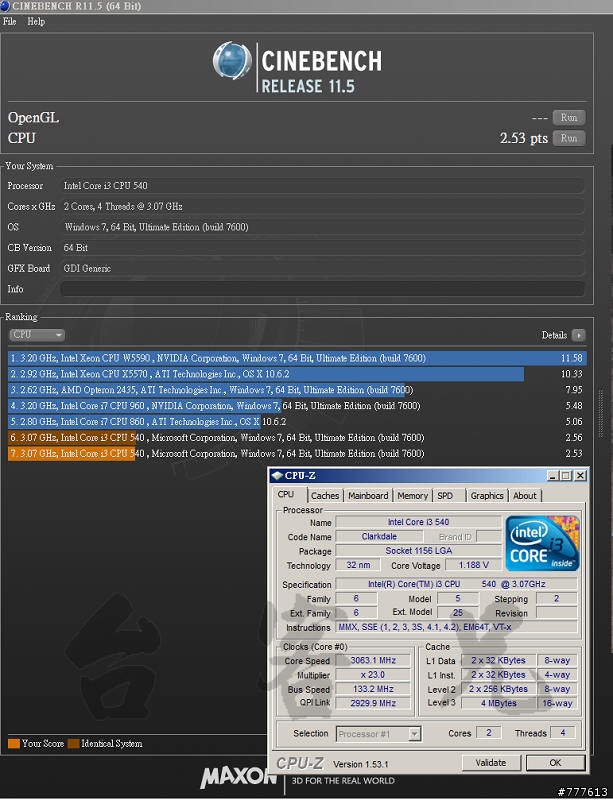Click the Core Speed 3063.1 MHz value
This screenshot has width=613, height=800.
(373, 660)
